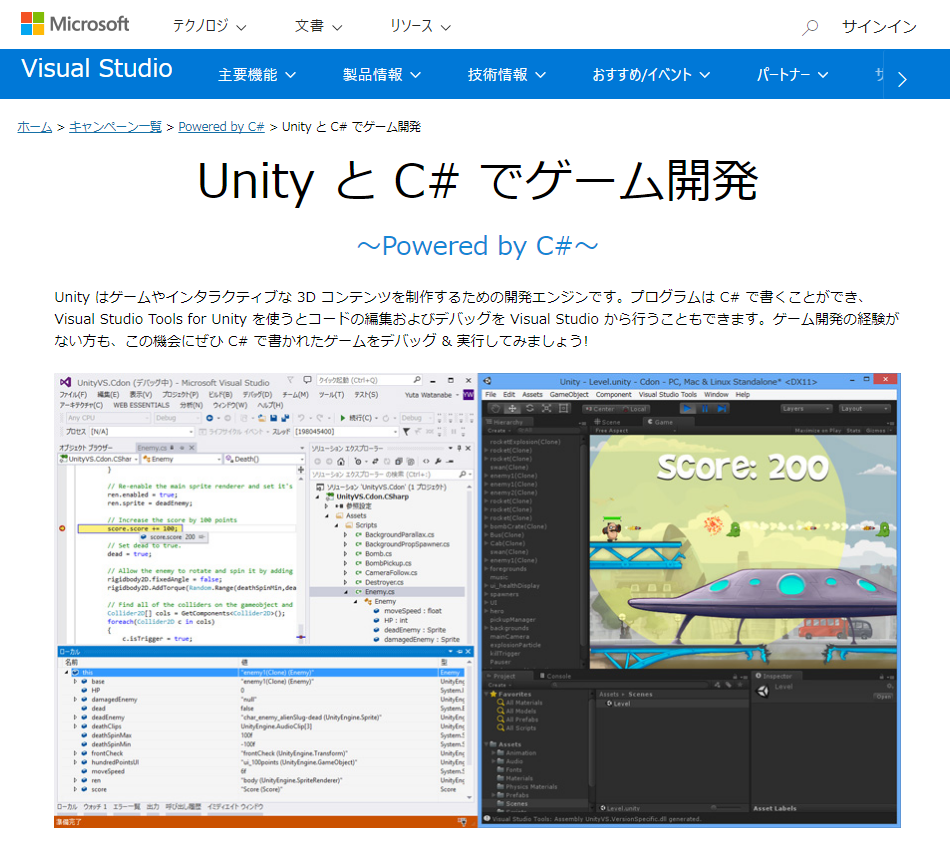The height and width of the screenshot is (843, 950).
Task: Click the サインイン link
Action: (879, 27)
